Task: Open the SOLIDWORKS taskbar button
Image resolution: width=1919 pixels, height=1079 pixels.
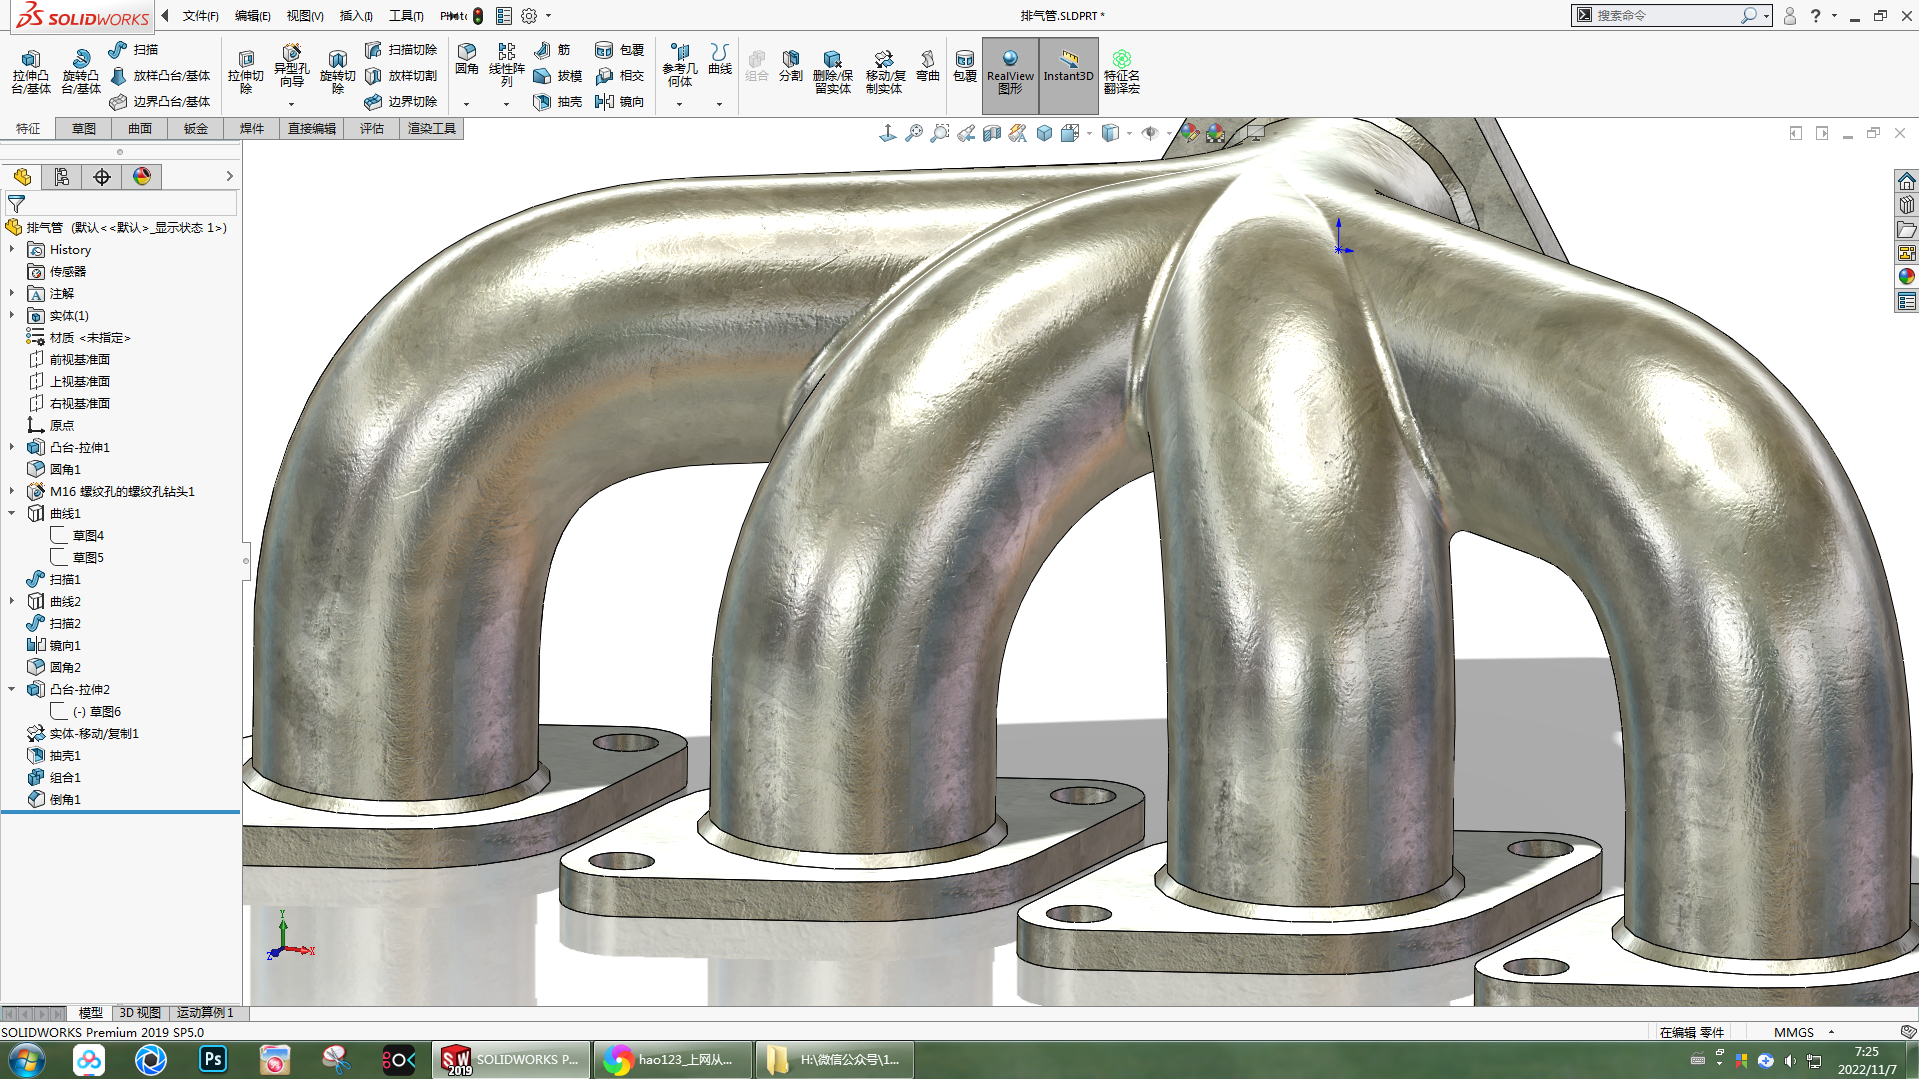Action: point(511,1060)
